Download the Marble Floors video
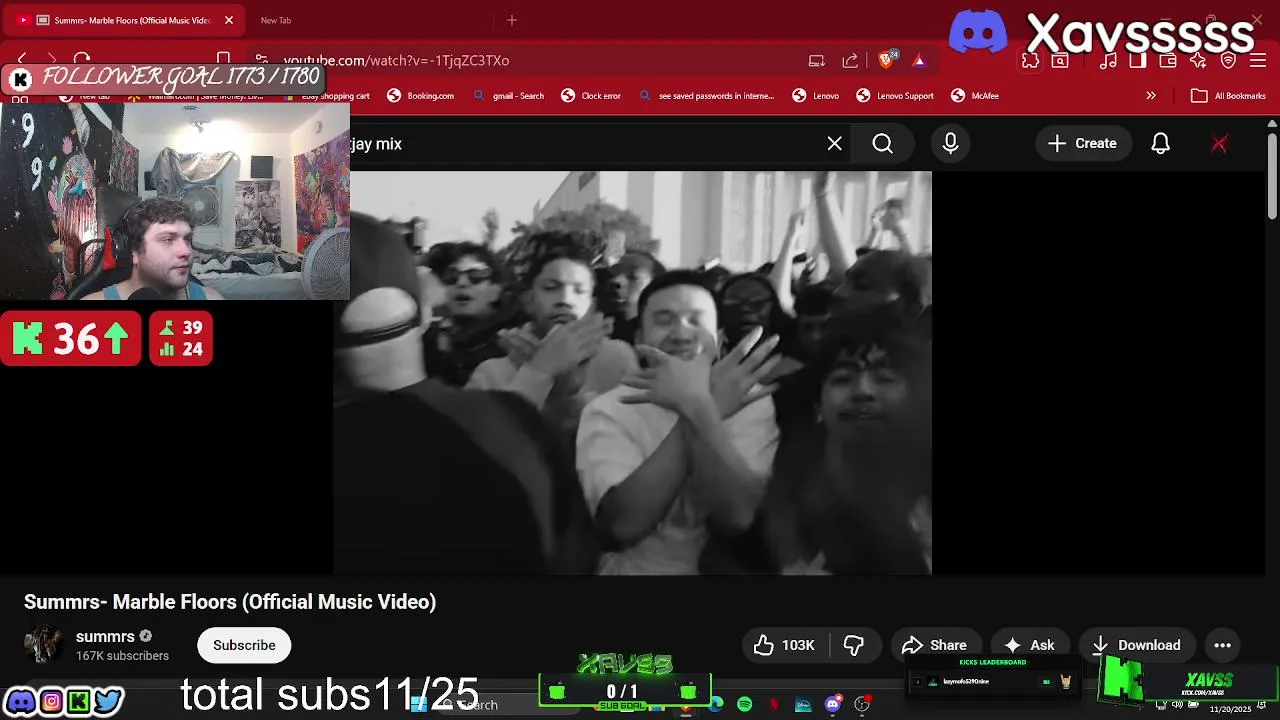The height and width of the screenshot is (720, 1280). click(1136, 645)
